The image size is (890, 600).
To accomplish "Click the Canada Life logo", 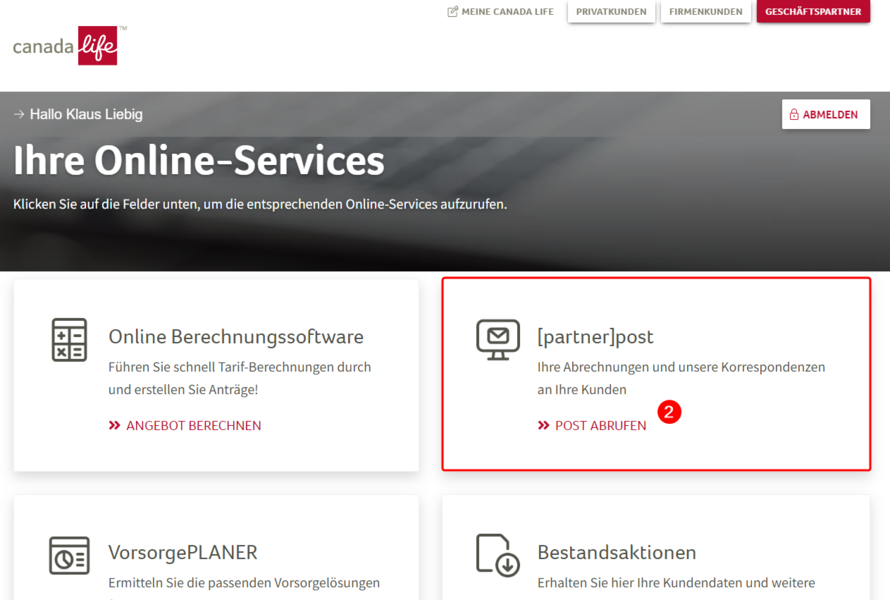I will pos(70,45).
